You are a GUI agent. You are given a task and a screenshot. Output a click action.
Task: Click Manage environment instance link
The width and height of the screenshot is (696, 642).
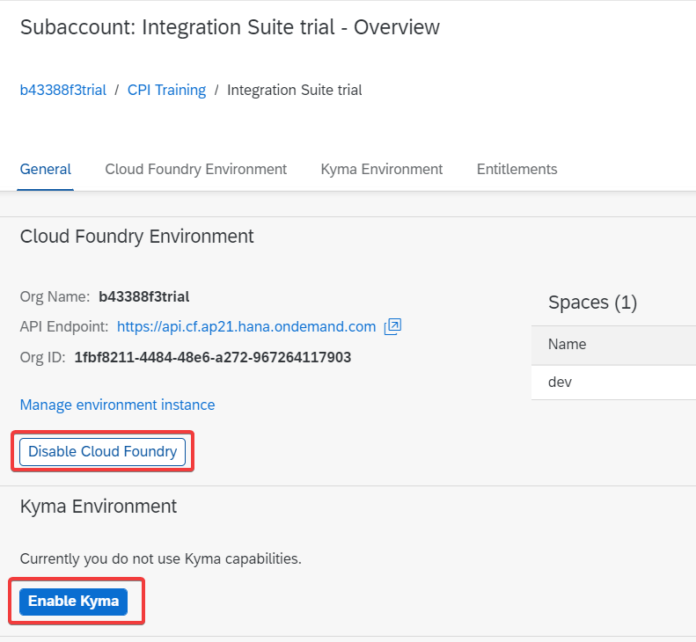tap(117, 405)
